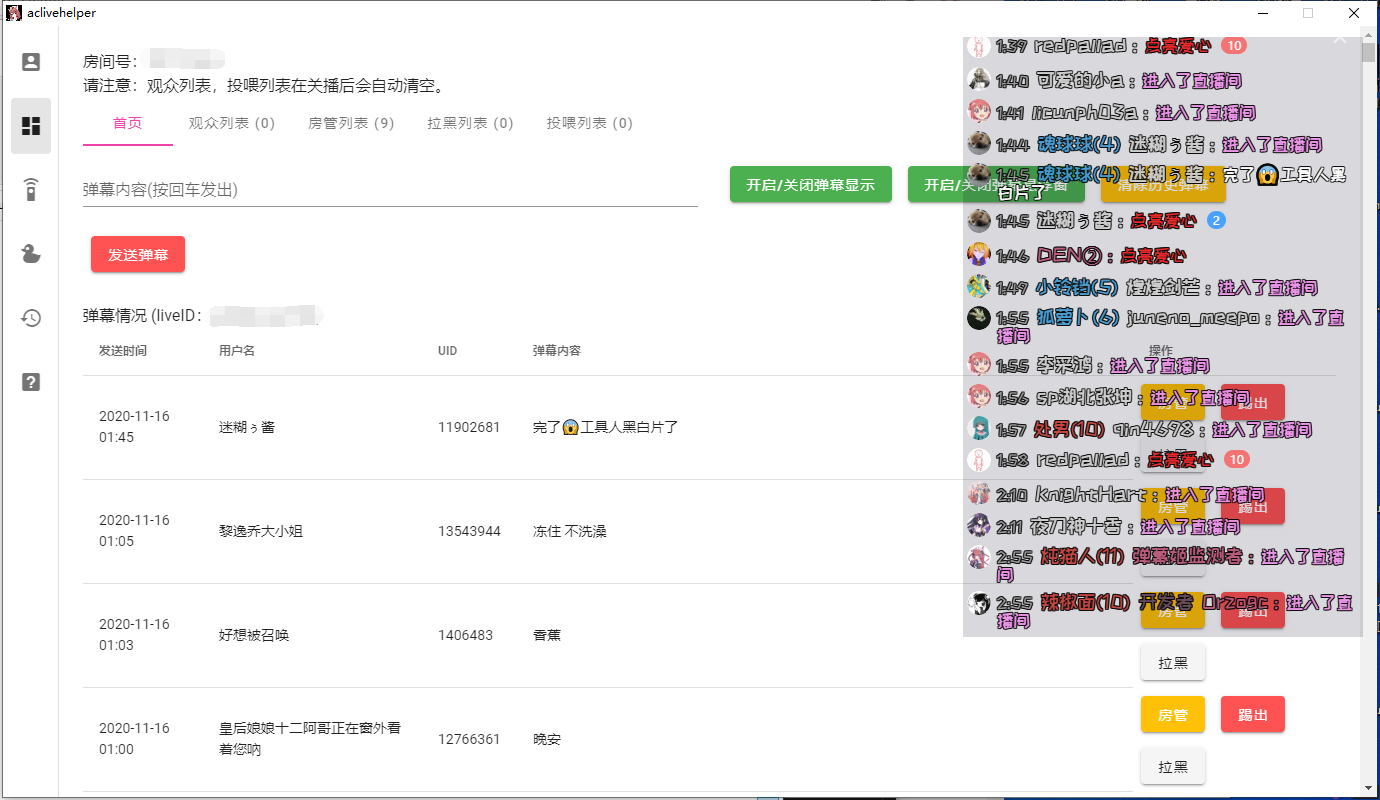Click juneno_meepo's avatar at 1:55
1380x800 pixels.
[x=979, y=318]
